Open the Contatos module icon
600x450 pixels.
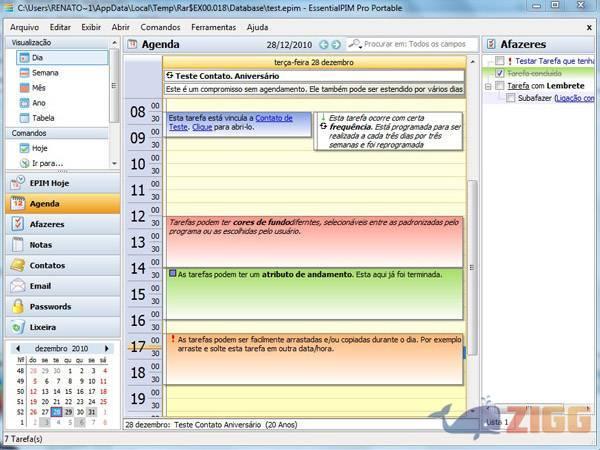pyautogui.click(x=17, y=265)
